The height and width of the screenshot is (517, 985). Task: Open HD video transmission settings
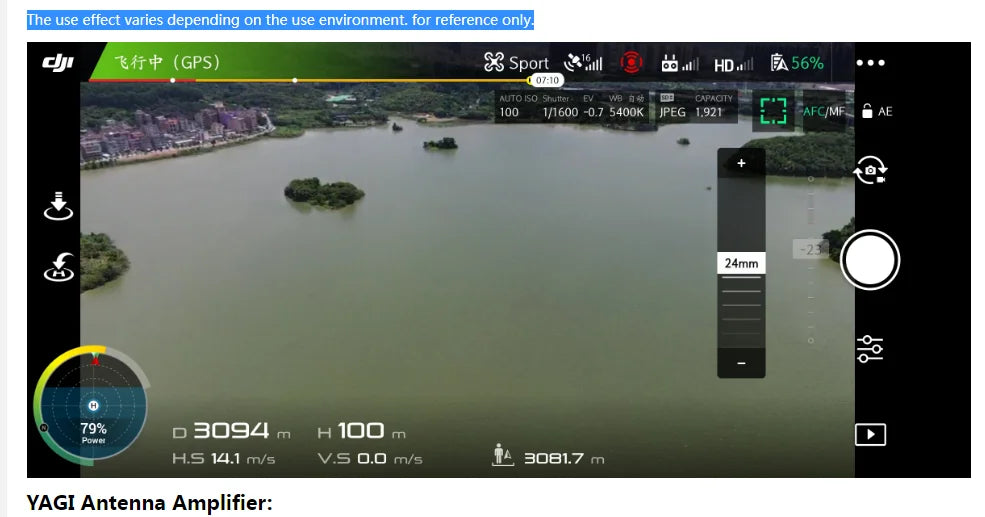click(x=734, y=64)
